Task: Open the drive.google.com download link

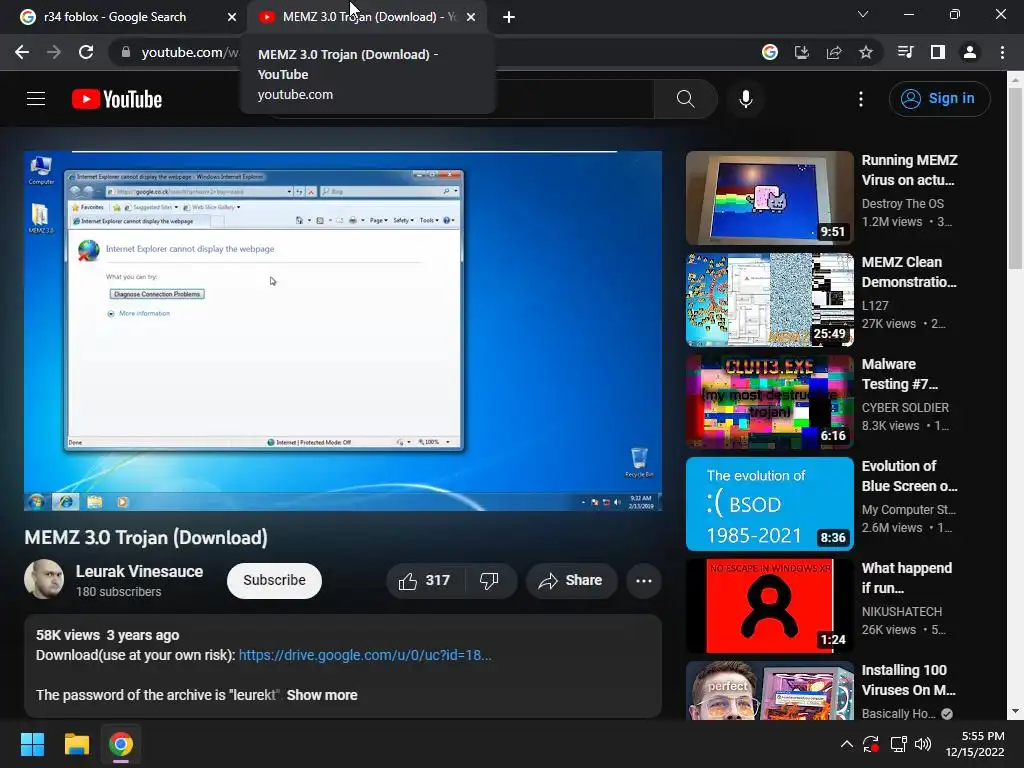Action: (x=365, y=655)
